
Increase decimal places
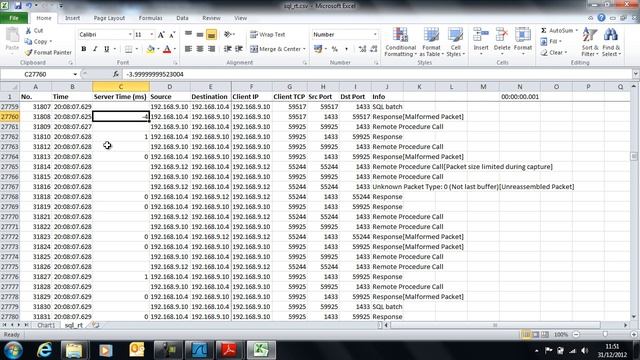[x=362, y=49]
